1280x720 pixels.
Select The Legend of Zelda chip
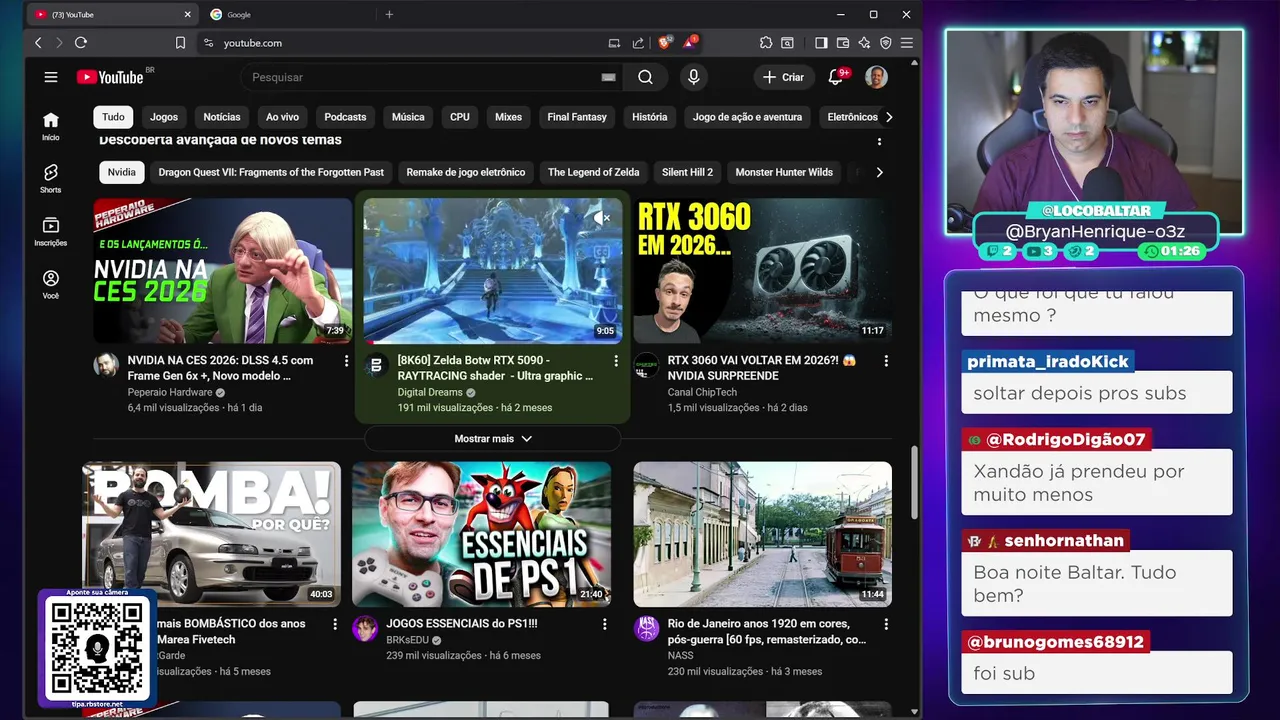pos(593,172)
